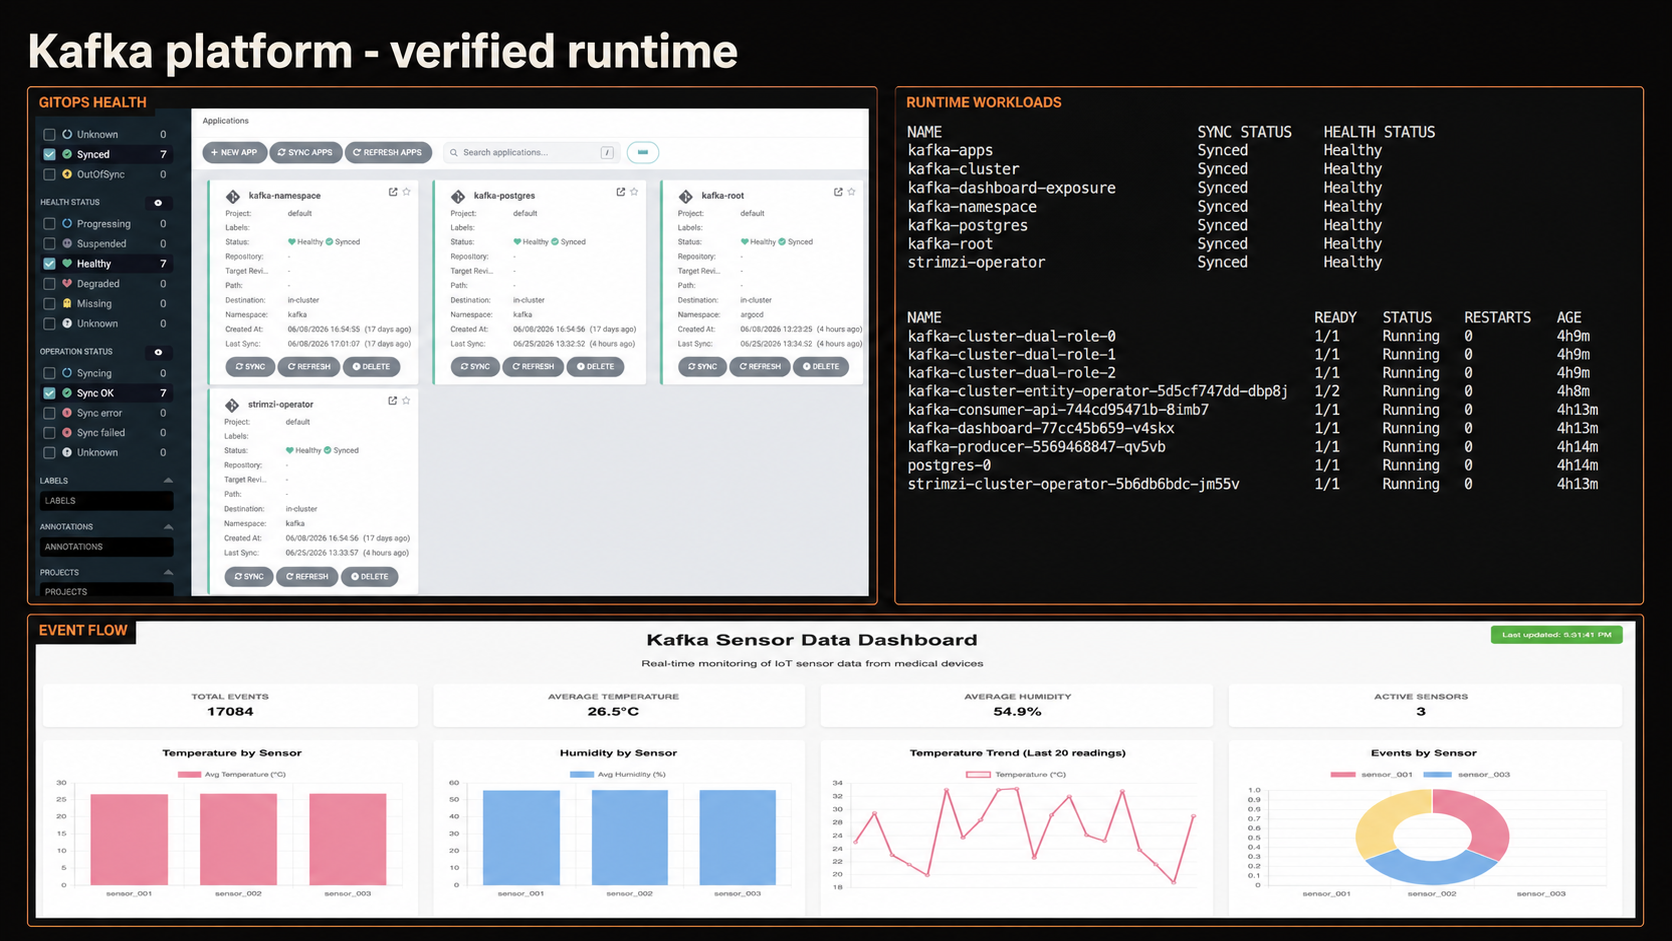Open kafka-postgres external link icon
The height and width of the screenshot is (941, 1672).
[x=621, y=192]
